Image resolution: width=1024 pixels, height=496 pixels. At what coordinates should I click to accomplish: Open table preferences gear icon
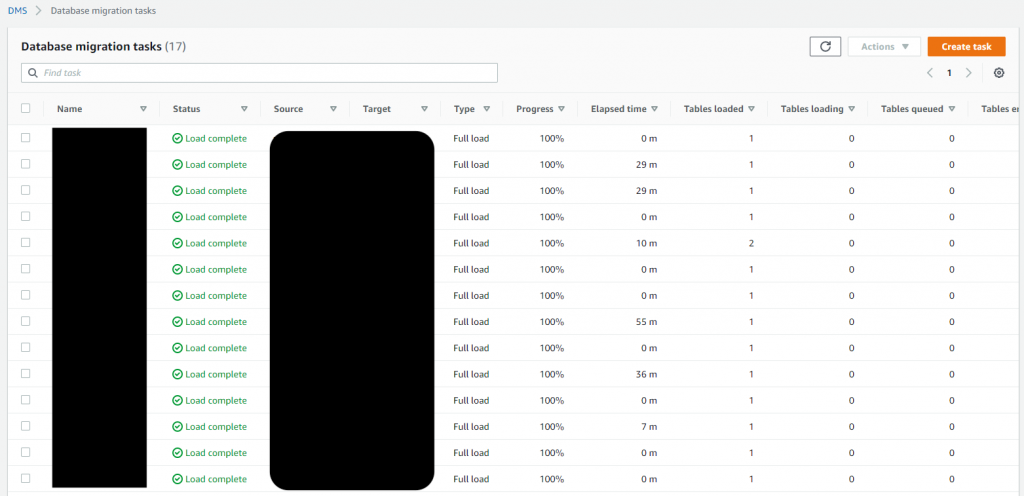click(x=999, y=73)
